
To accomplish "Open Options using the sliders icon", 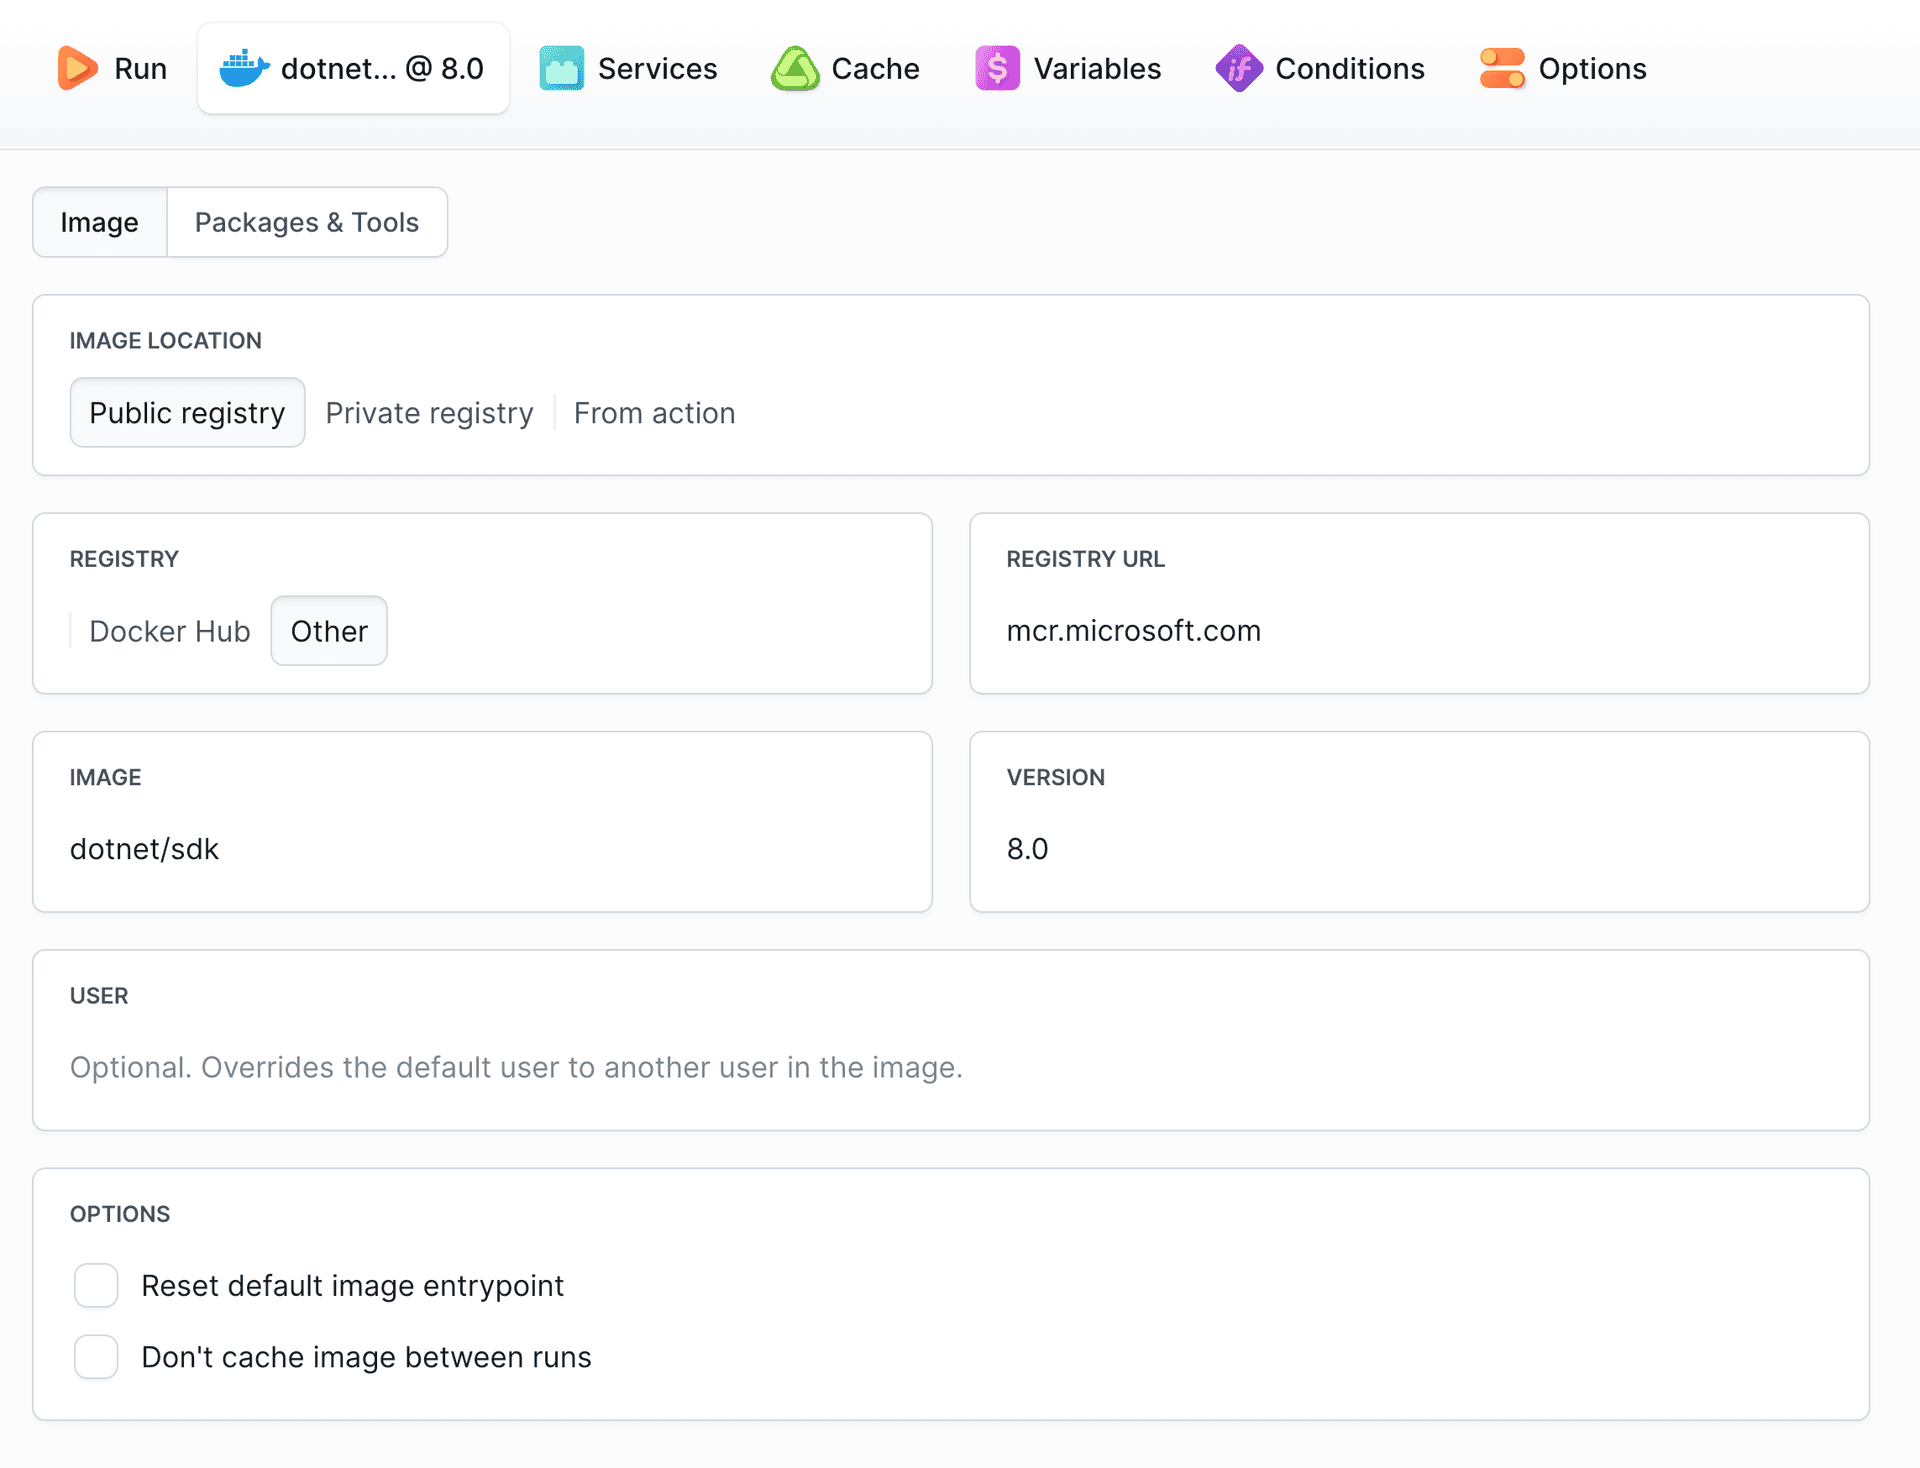I will pos(1502,68).
